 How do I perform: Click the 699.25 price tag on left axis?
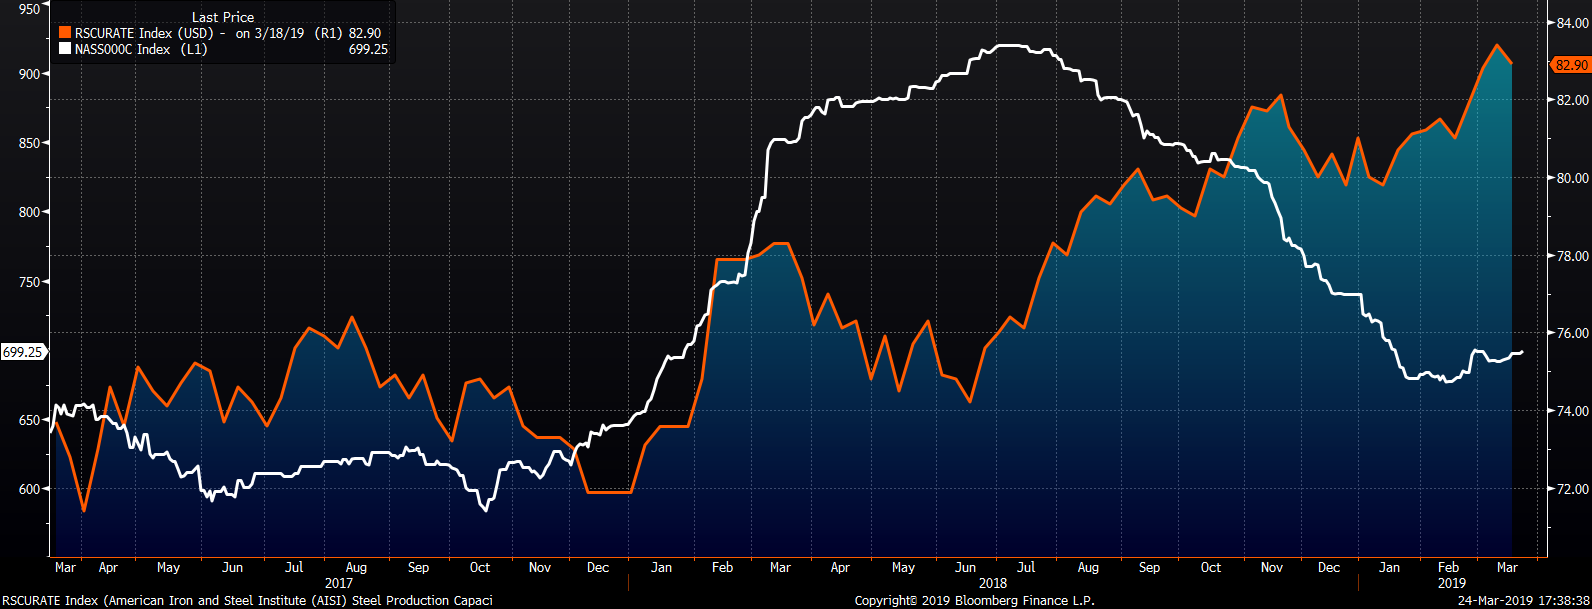[22, 352]
